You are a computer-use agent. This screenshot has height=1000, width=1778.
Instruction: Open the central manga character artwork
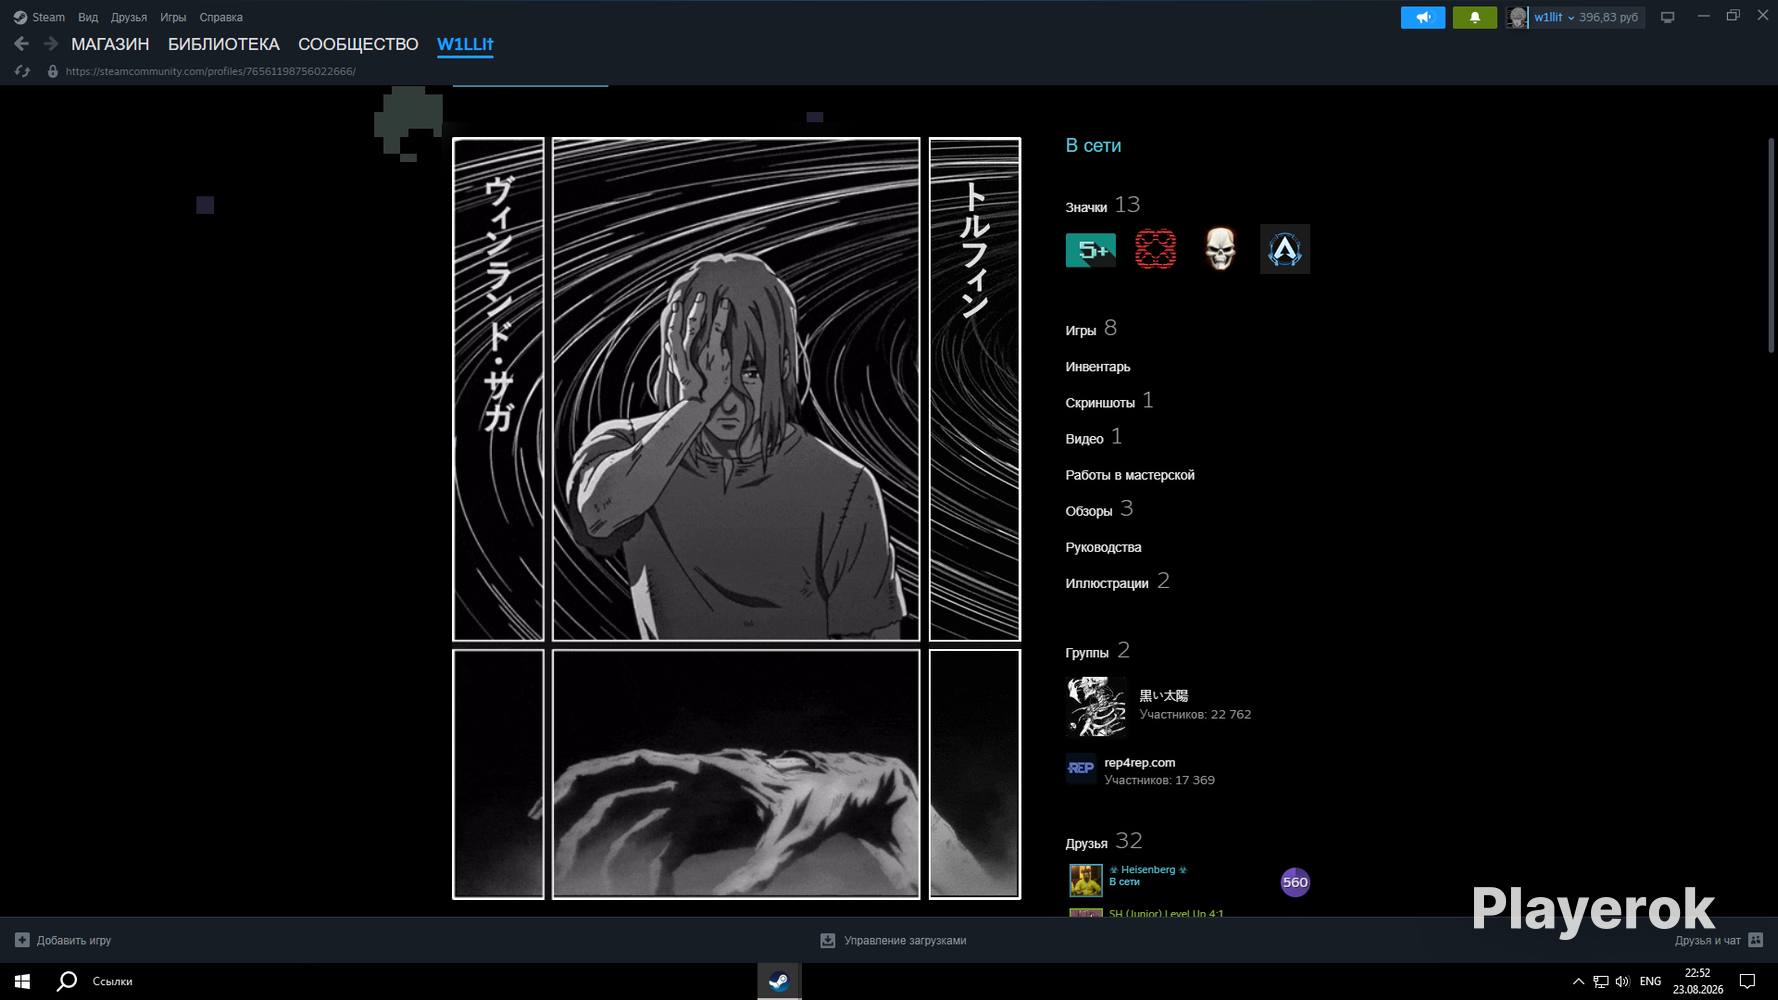[x=736, y=389]
